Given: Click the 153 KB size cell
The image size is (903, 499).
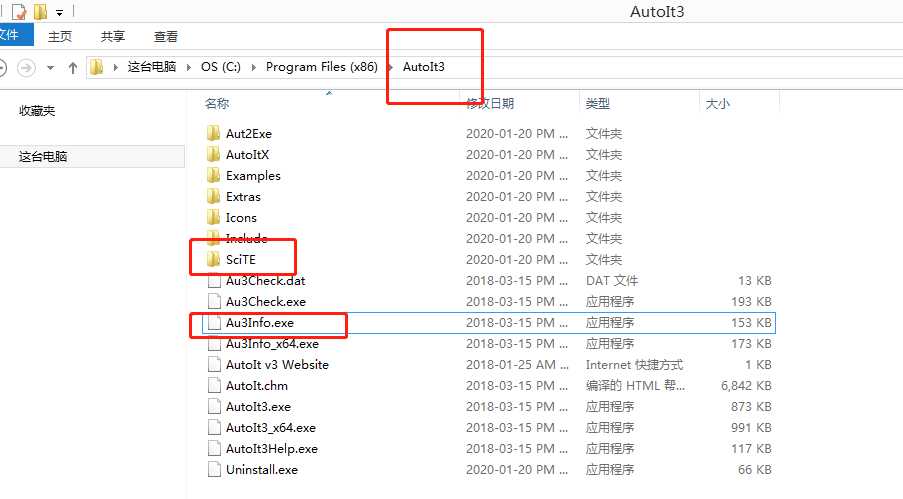Looking at the screenshot, I should (751, 323).
